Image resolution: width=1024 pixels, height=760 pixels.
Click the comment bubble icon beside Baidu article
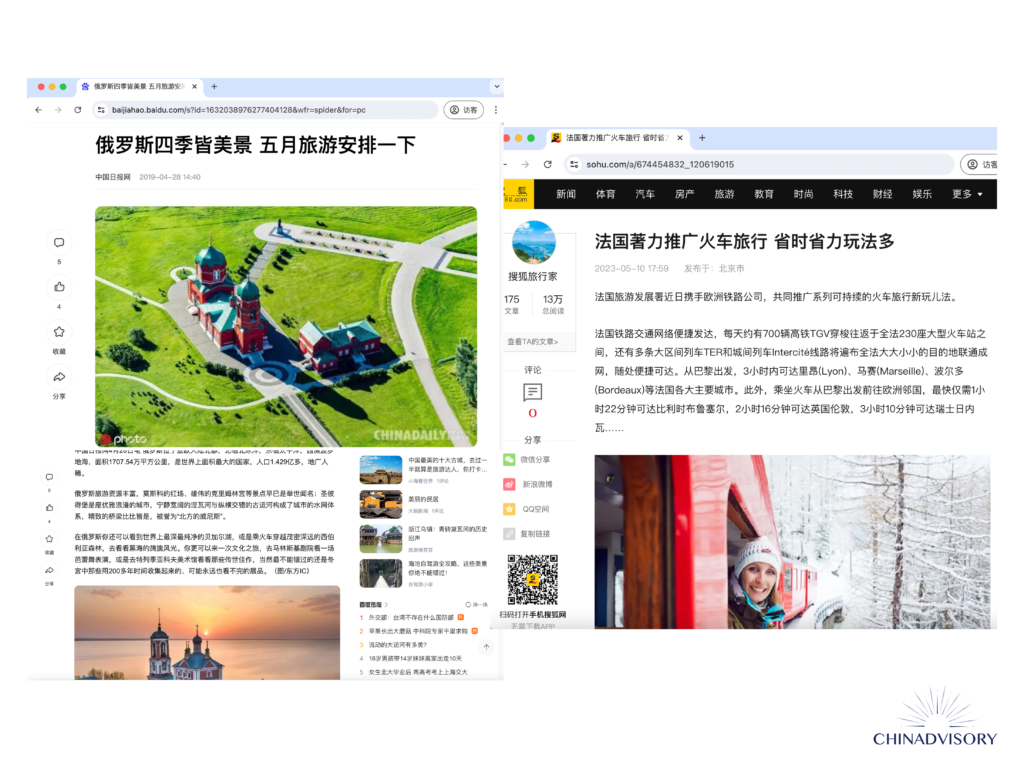pyautogui.click(x=59, y=243)
